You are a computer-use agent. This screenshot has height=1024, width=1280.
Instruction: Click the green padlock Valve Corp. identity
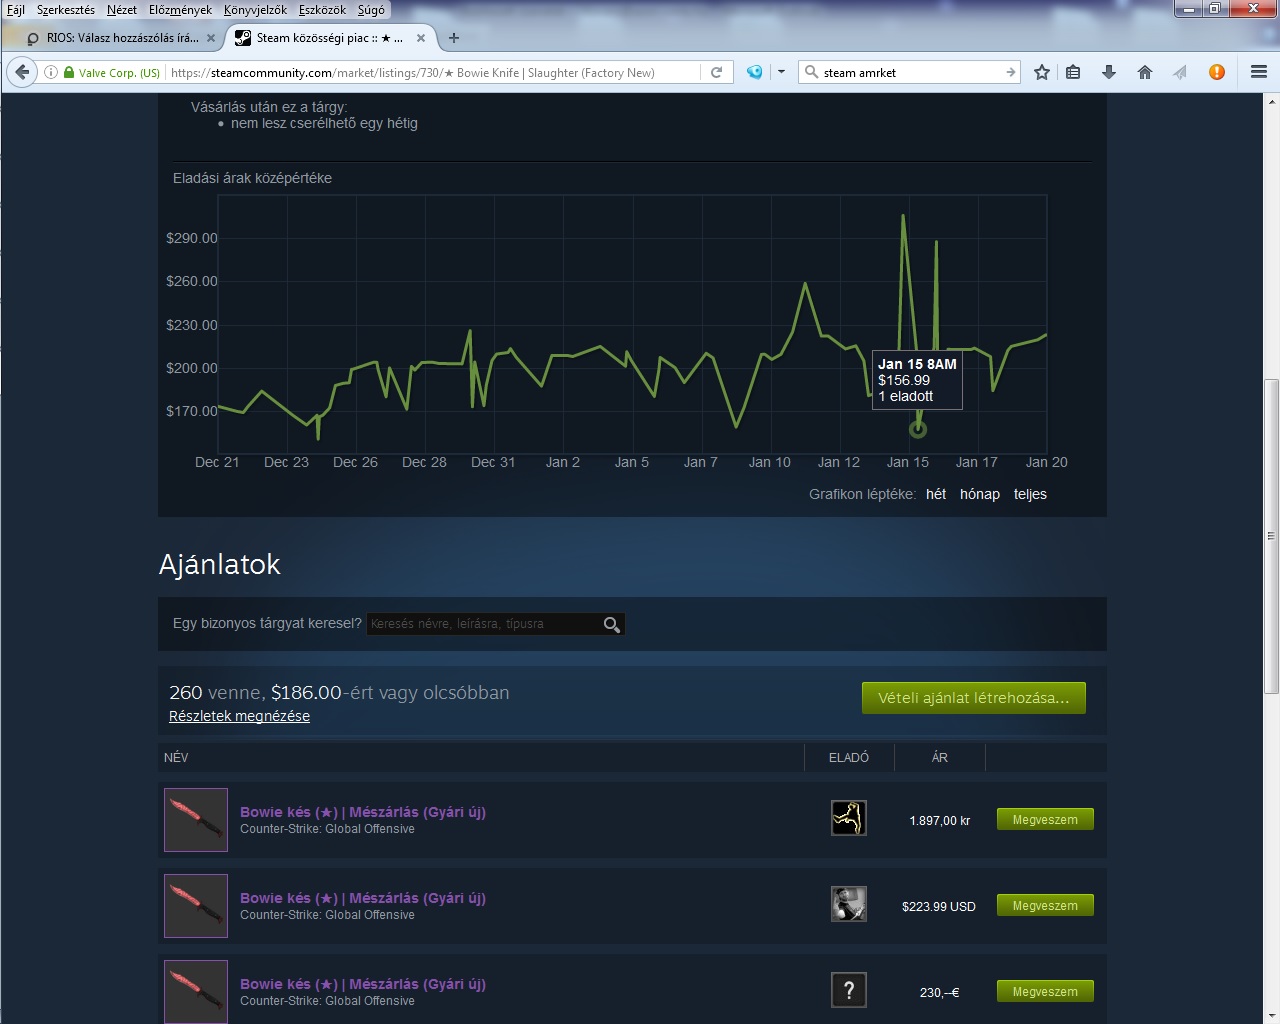click(x=111, y=72)
